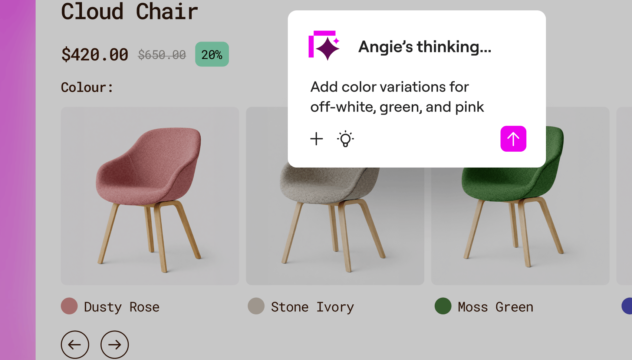Click the $420.00 sale price
Screen dimensions: 632x360
point(95,54)
